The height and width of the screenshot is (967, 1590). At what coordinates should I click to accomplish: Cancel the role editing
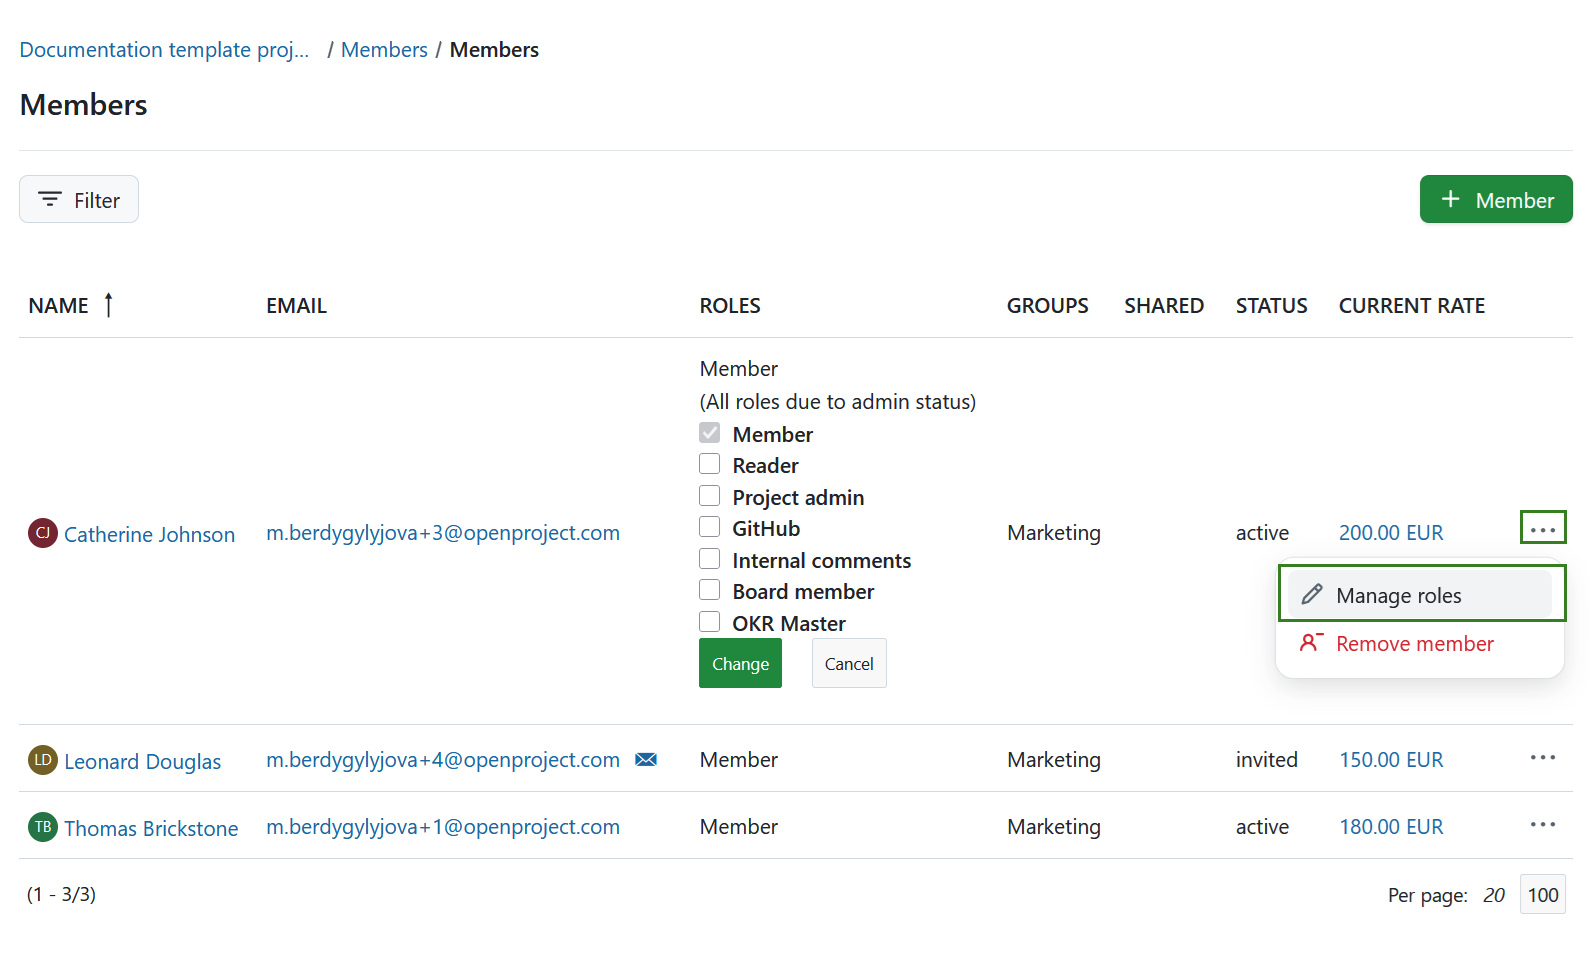[848, 664]
